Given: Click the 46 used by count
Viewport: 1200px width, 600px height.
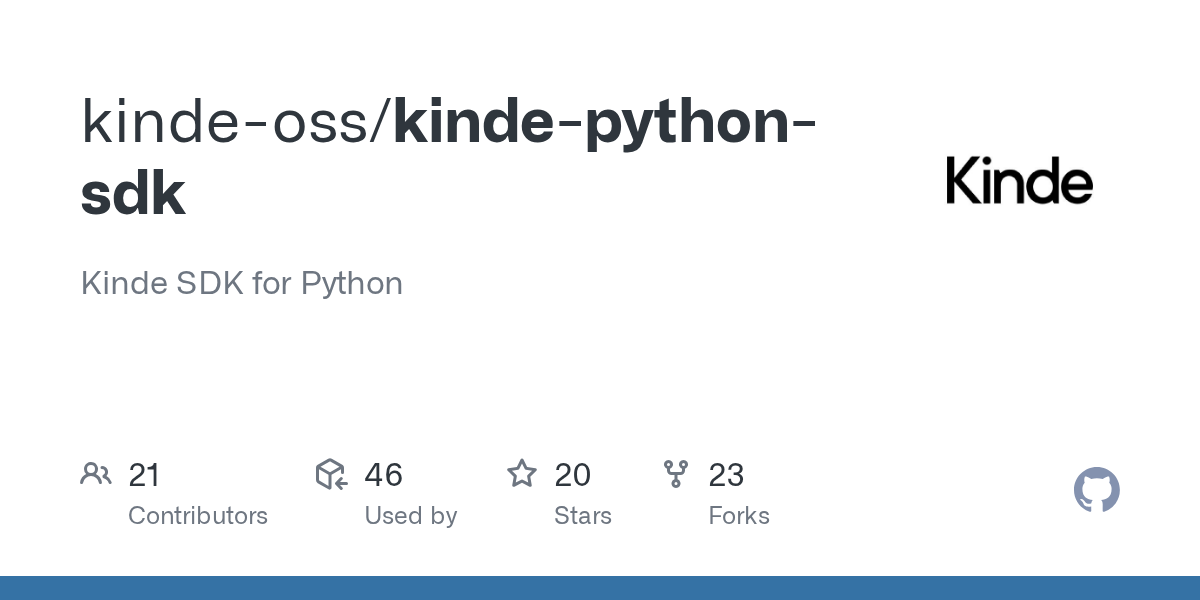Looking at the screenshot, I should click(383, 475).
